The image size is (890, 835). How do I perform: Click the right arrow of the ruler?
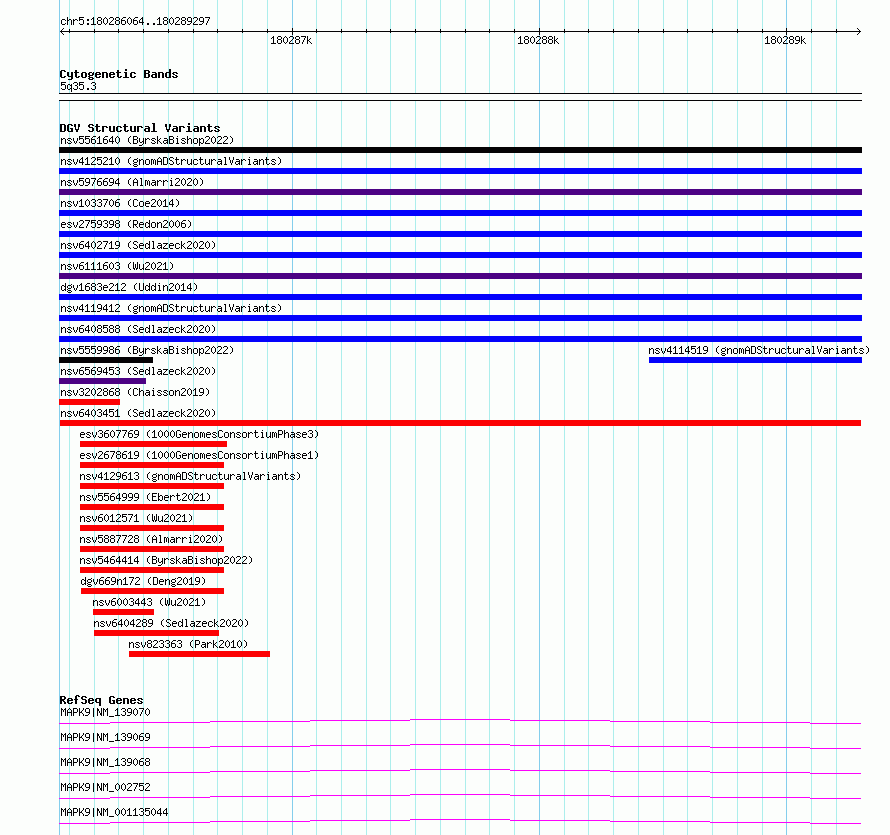[x=859, y=31]
